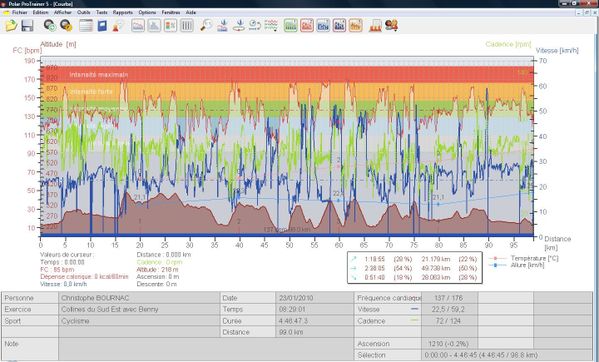Select the framed vertical bars toolbar icon
The height and width of the screenshot is (362, 599).
coord(186,26)
